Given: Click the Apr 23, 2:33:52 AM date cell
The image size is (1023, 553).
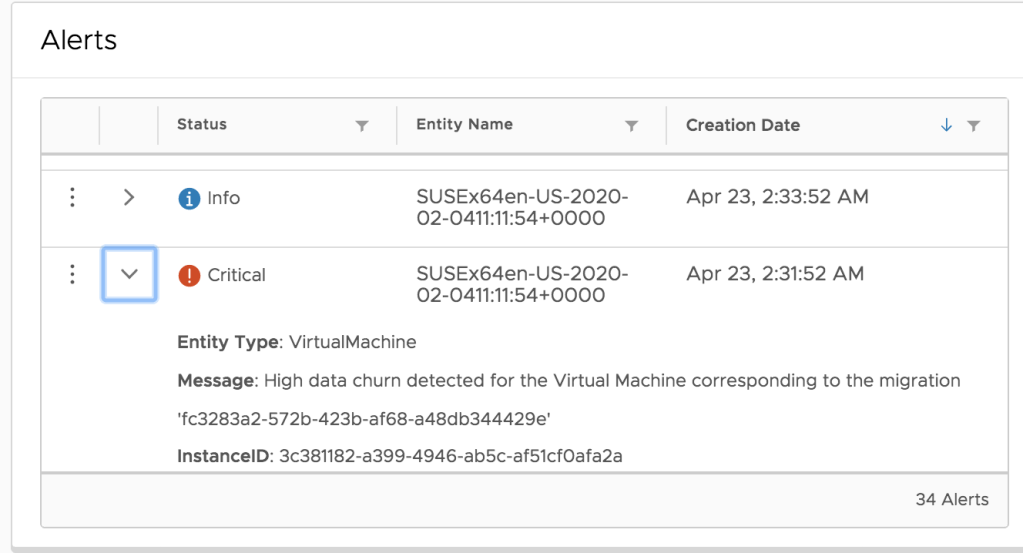Looking at the screenshot, I should pos(777,198).
